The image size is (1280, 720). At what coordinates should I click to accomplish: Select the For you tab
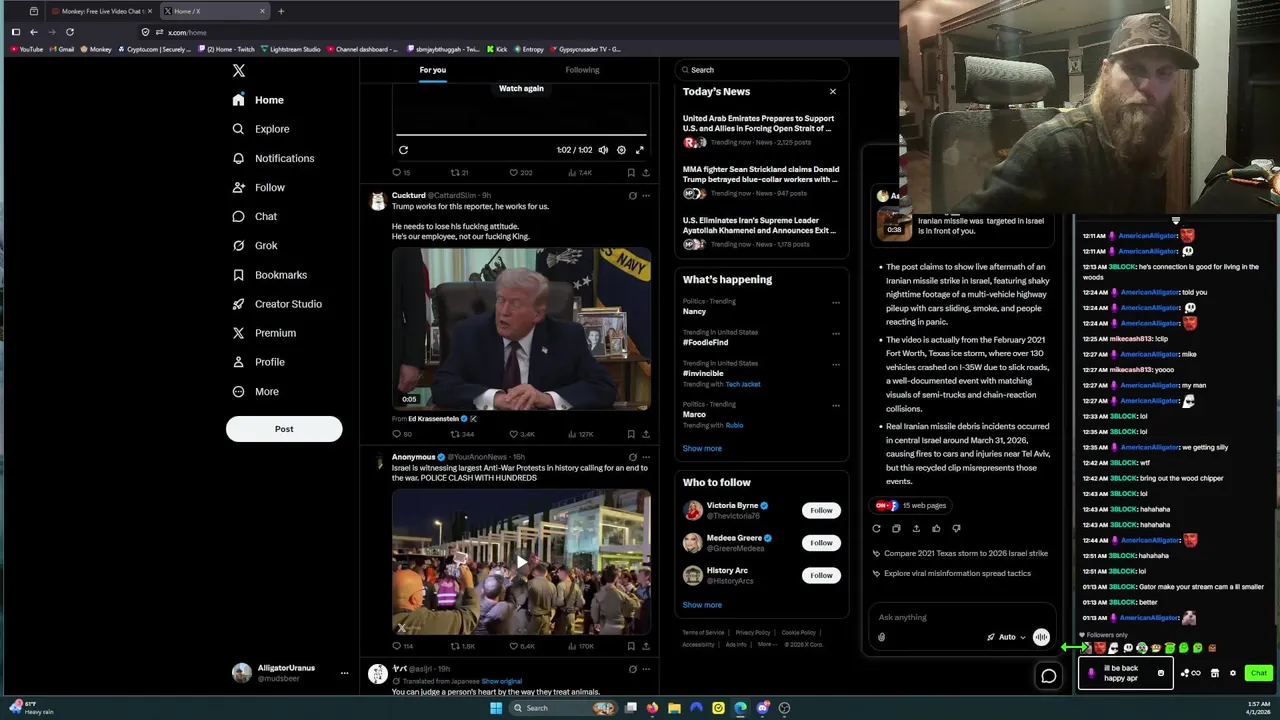[433, 70]
